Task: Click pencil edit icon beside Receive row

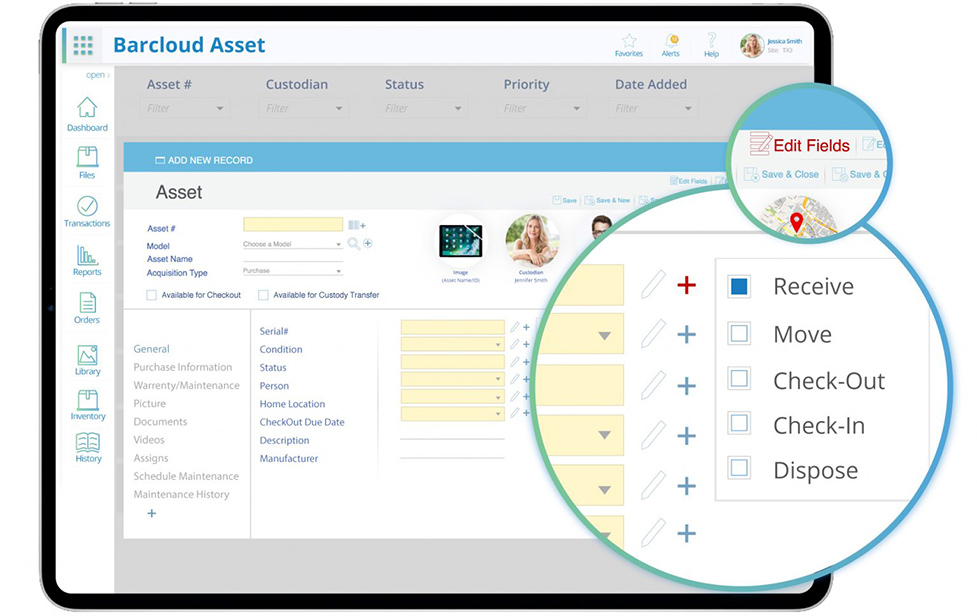Action: coord(653,285)
